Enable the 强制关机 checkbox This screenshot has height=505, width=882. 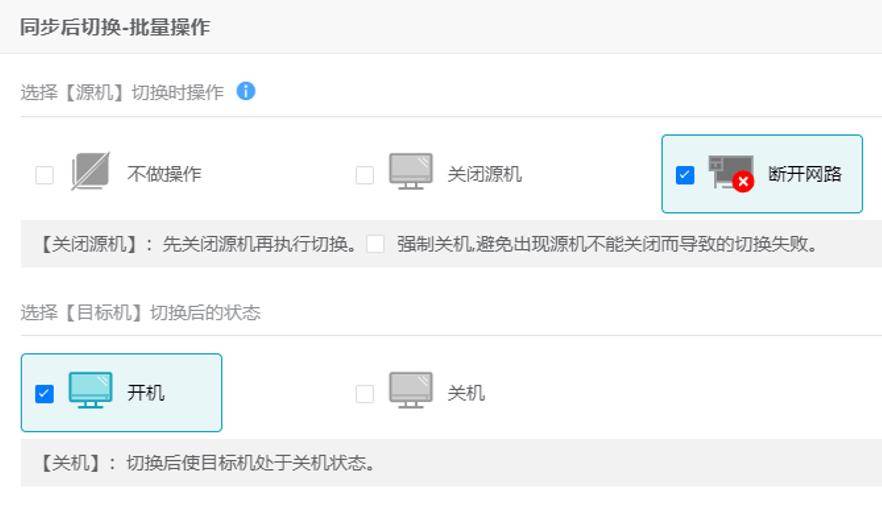pyautogui.click(x=375, y=244)
